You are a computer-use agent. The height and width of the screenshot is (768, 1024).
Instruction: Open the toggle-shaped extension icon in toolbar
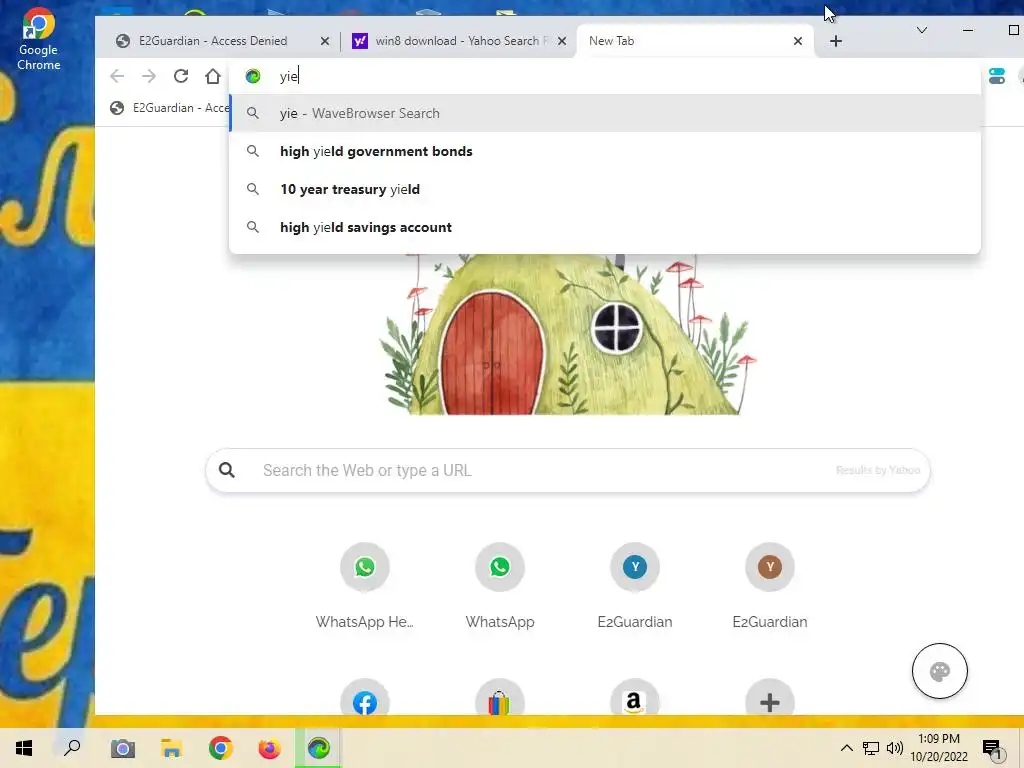point(997,76)
